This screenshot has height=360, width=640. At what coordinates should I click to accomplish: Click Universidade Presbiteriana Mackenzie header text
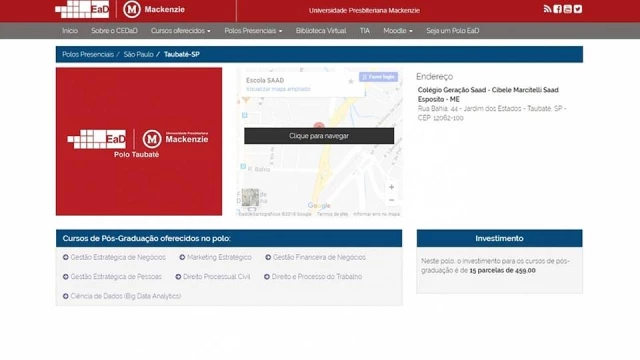click(364, 11)
